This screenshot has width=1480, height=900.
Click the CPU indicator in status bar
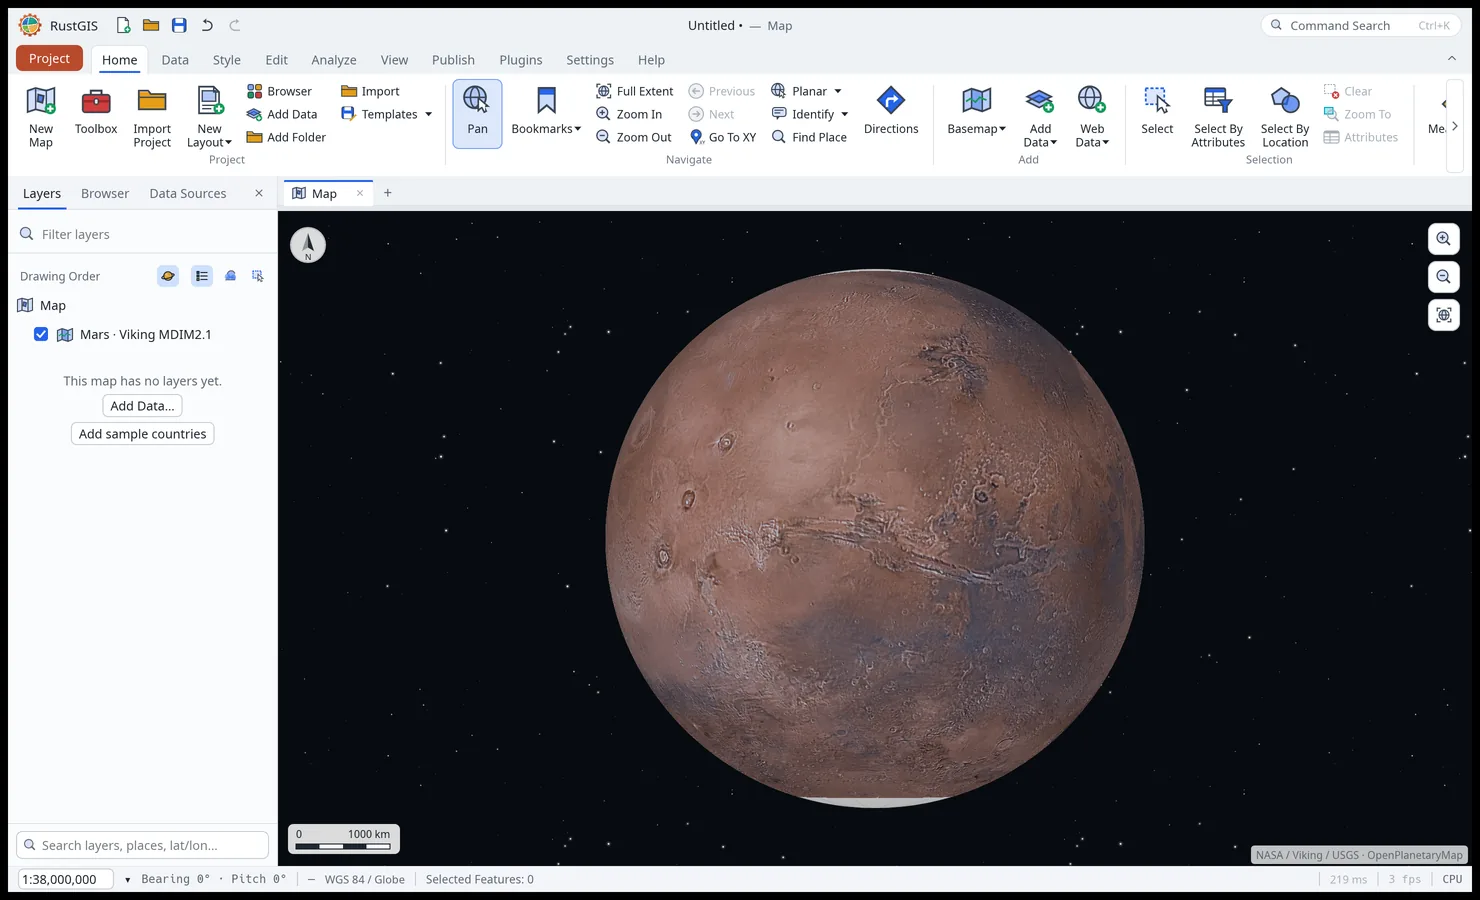click(1452, 879)
